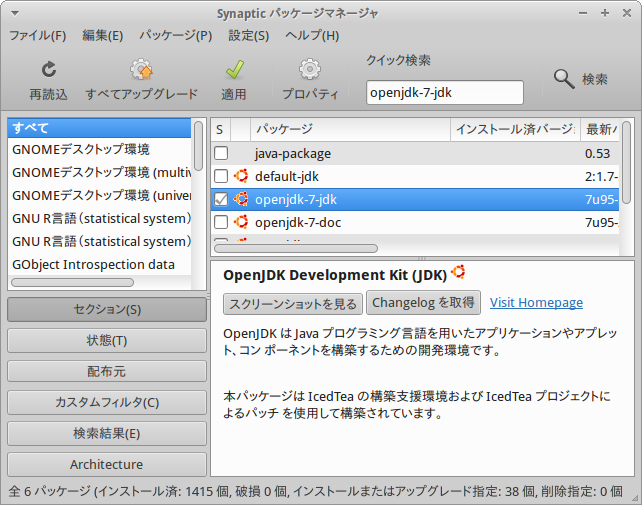Click the package list horizontal scrollbar

click(296, 248)
